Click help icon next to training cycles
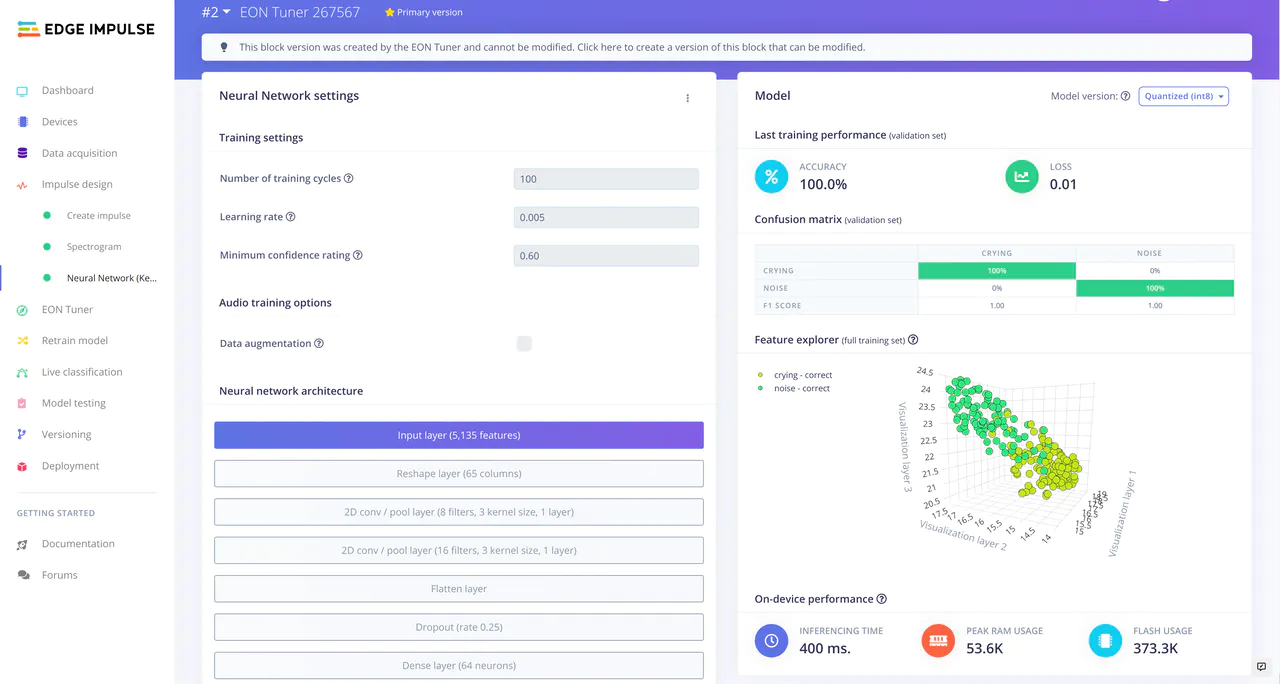 [x=349, y=178]
